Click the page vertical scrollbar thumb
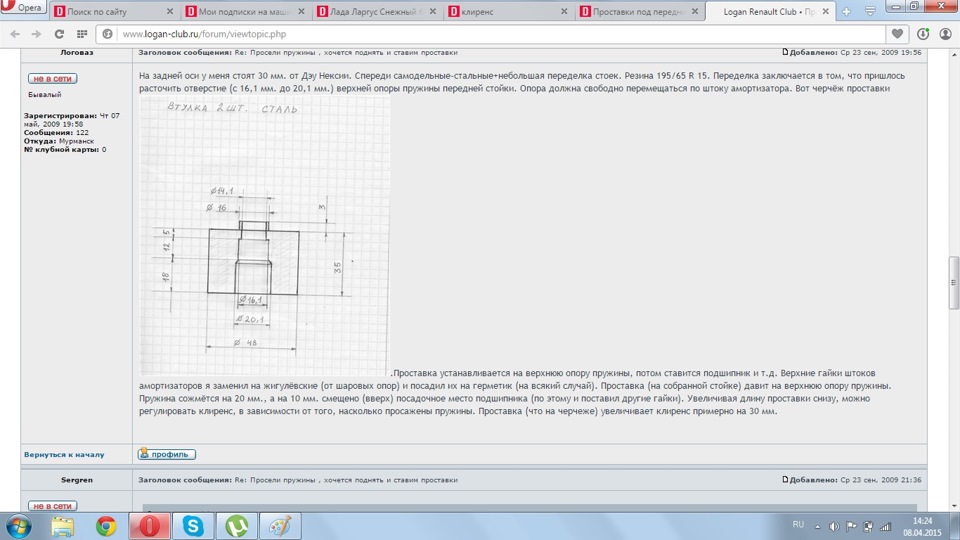 click(954, 283)
